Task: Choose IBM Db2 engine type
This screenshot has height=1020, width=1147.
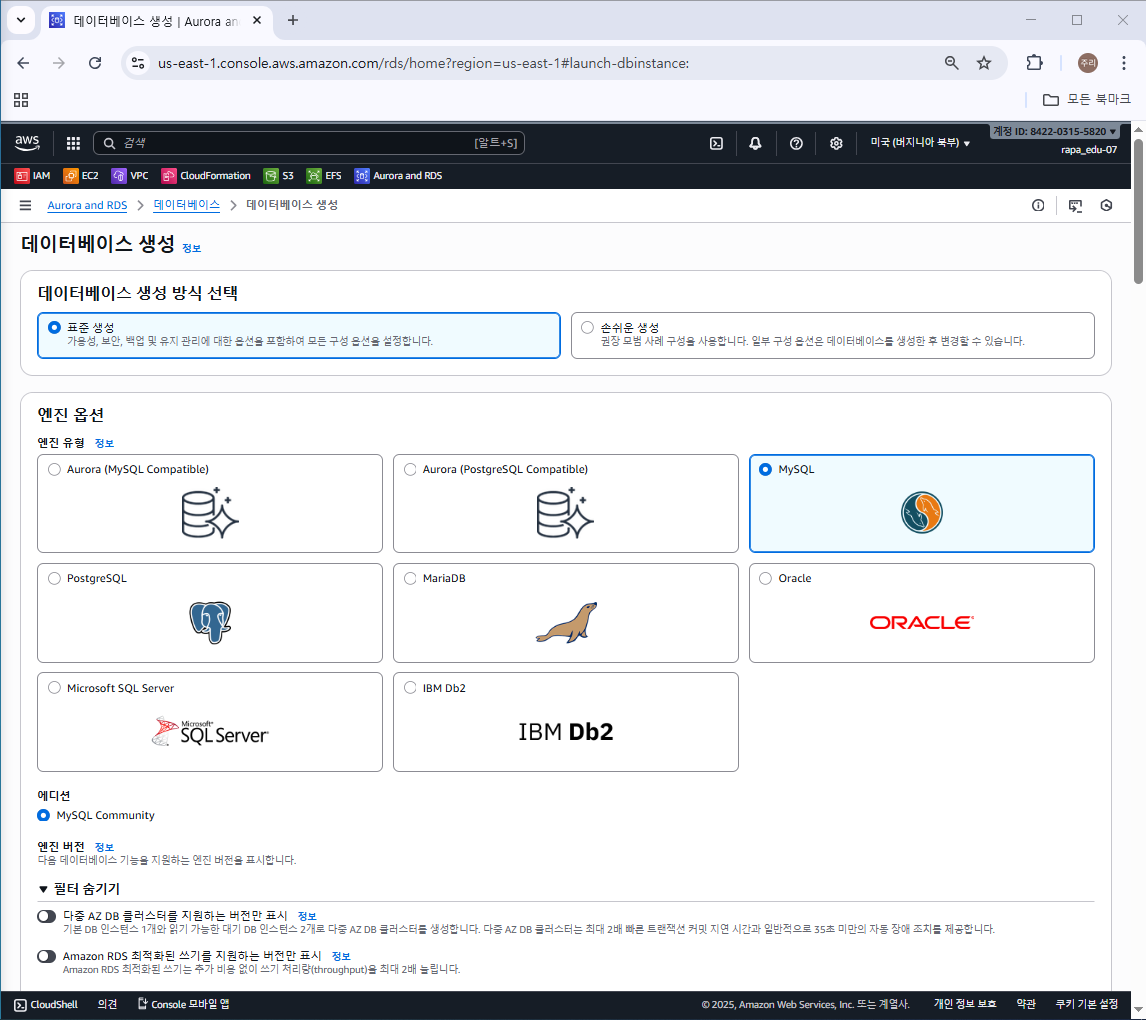Action: tap(565, 721)
